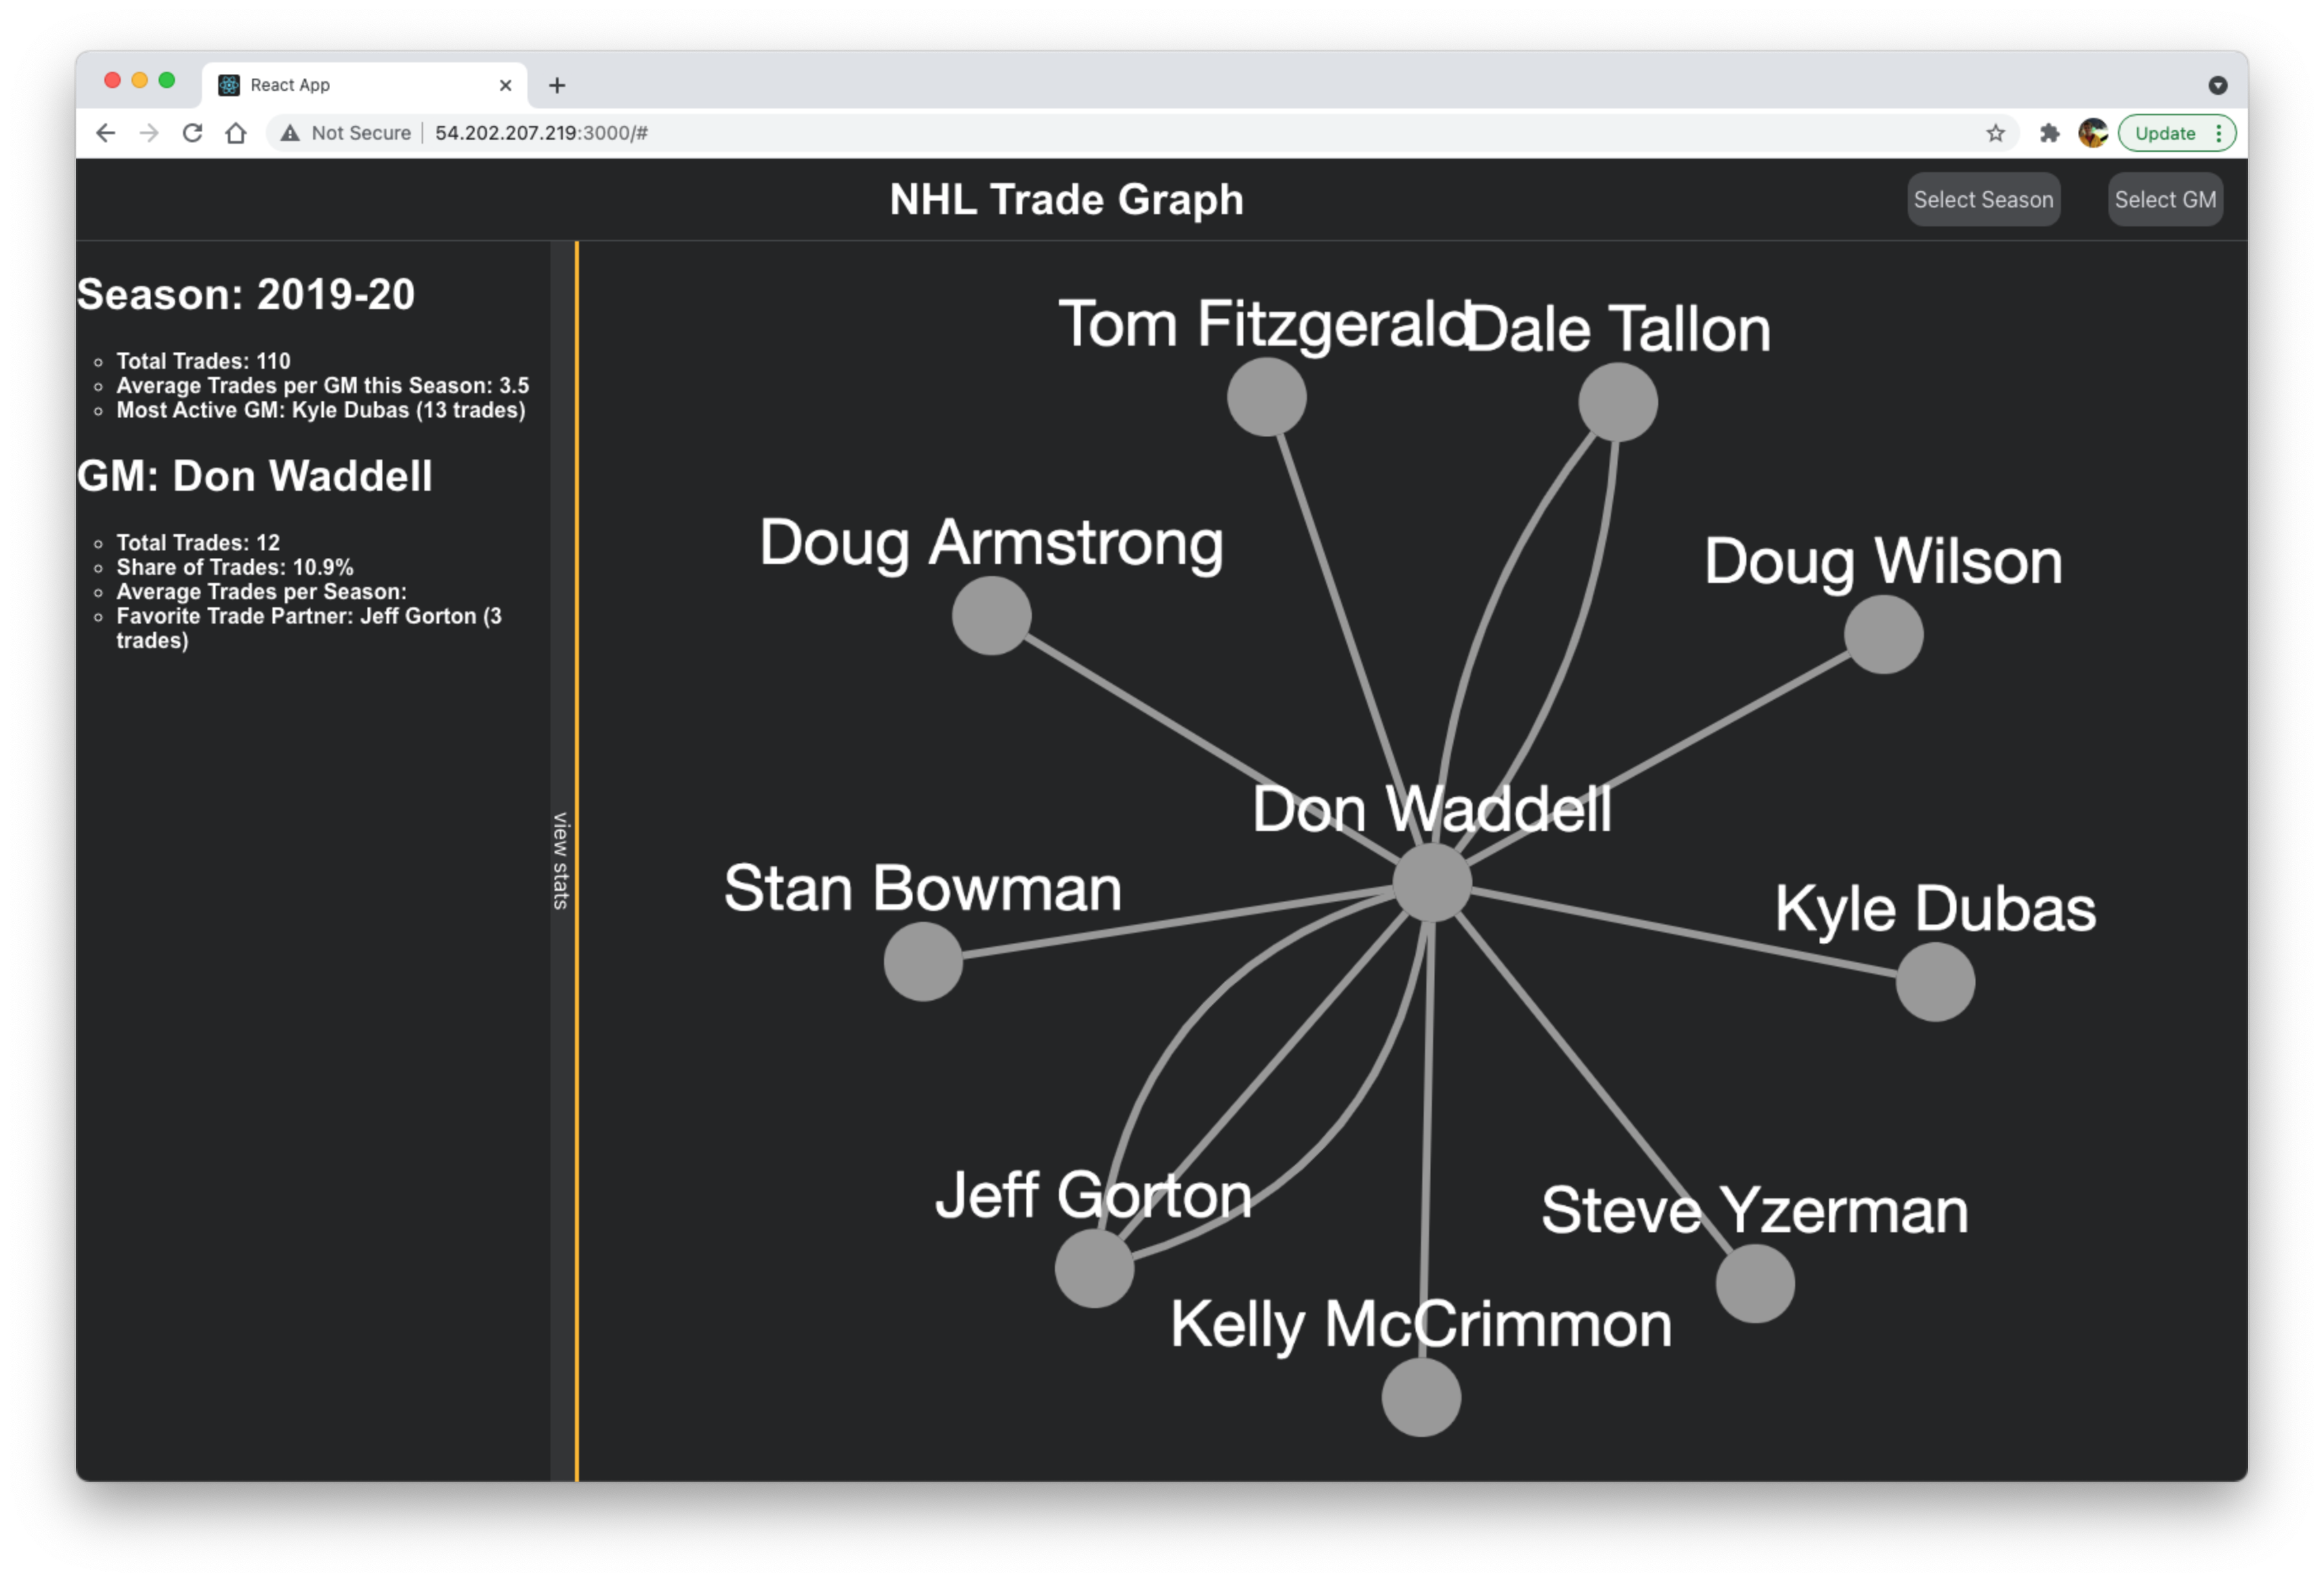Open the Select Season dropdown

(1982, 199)
